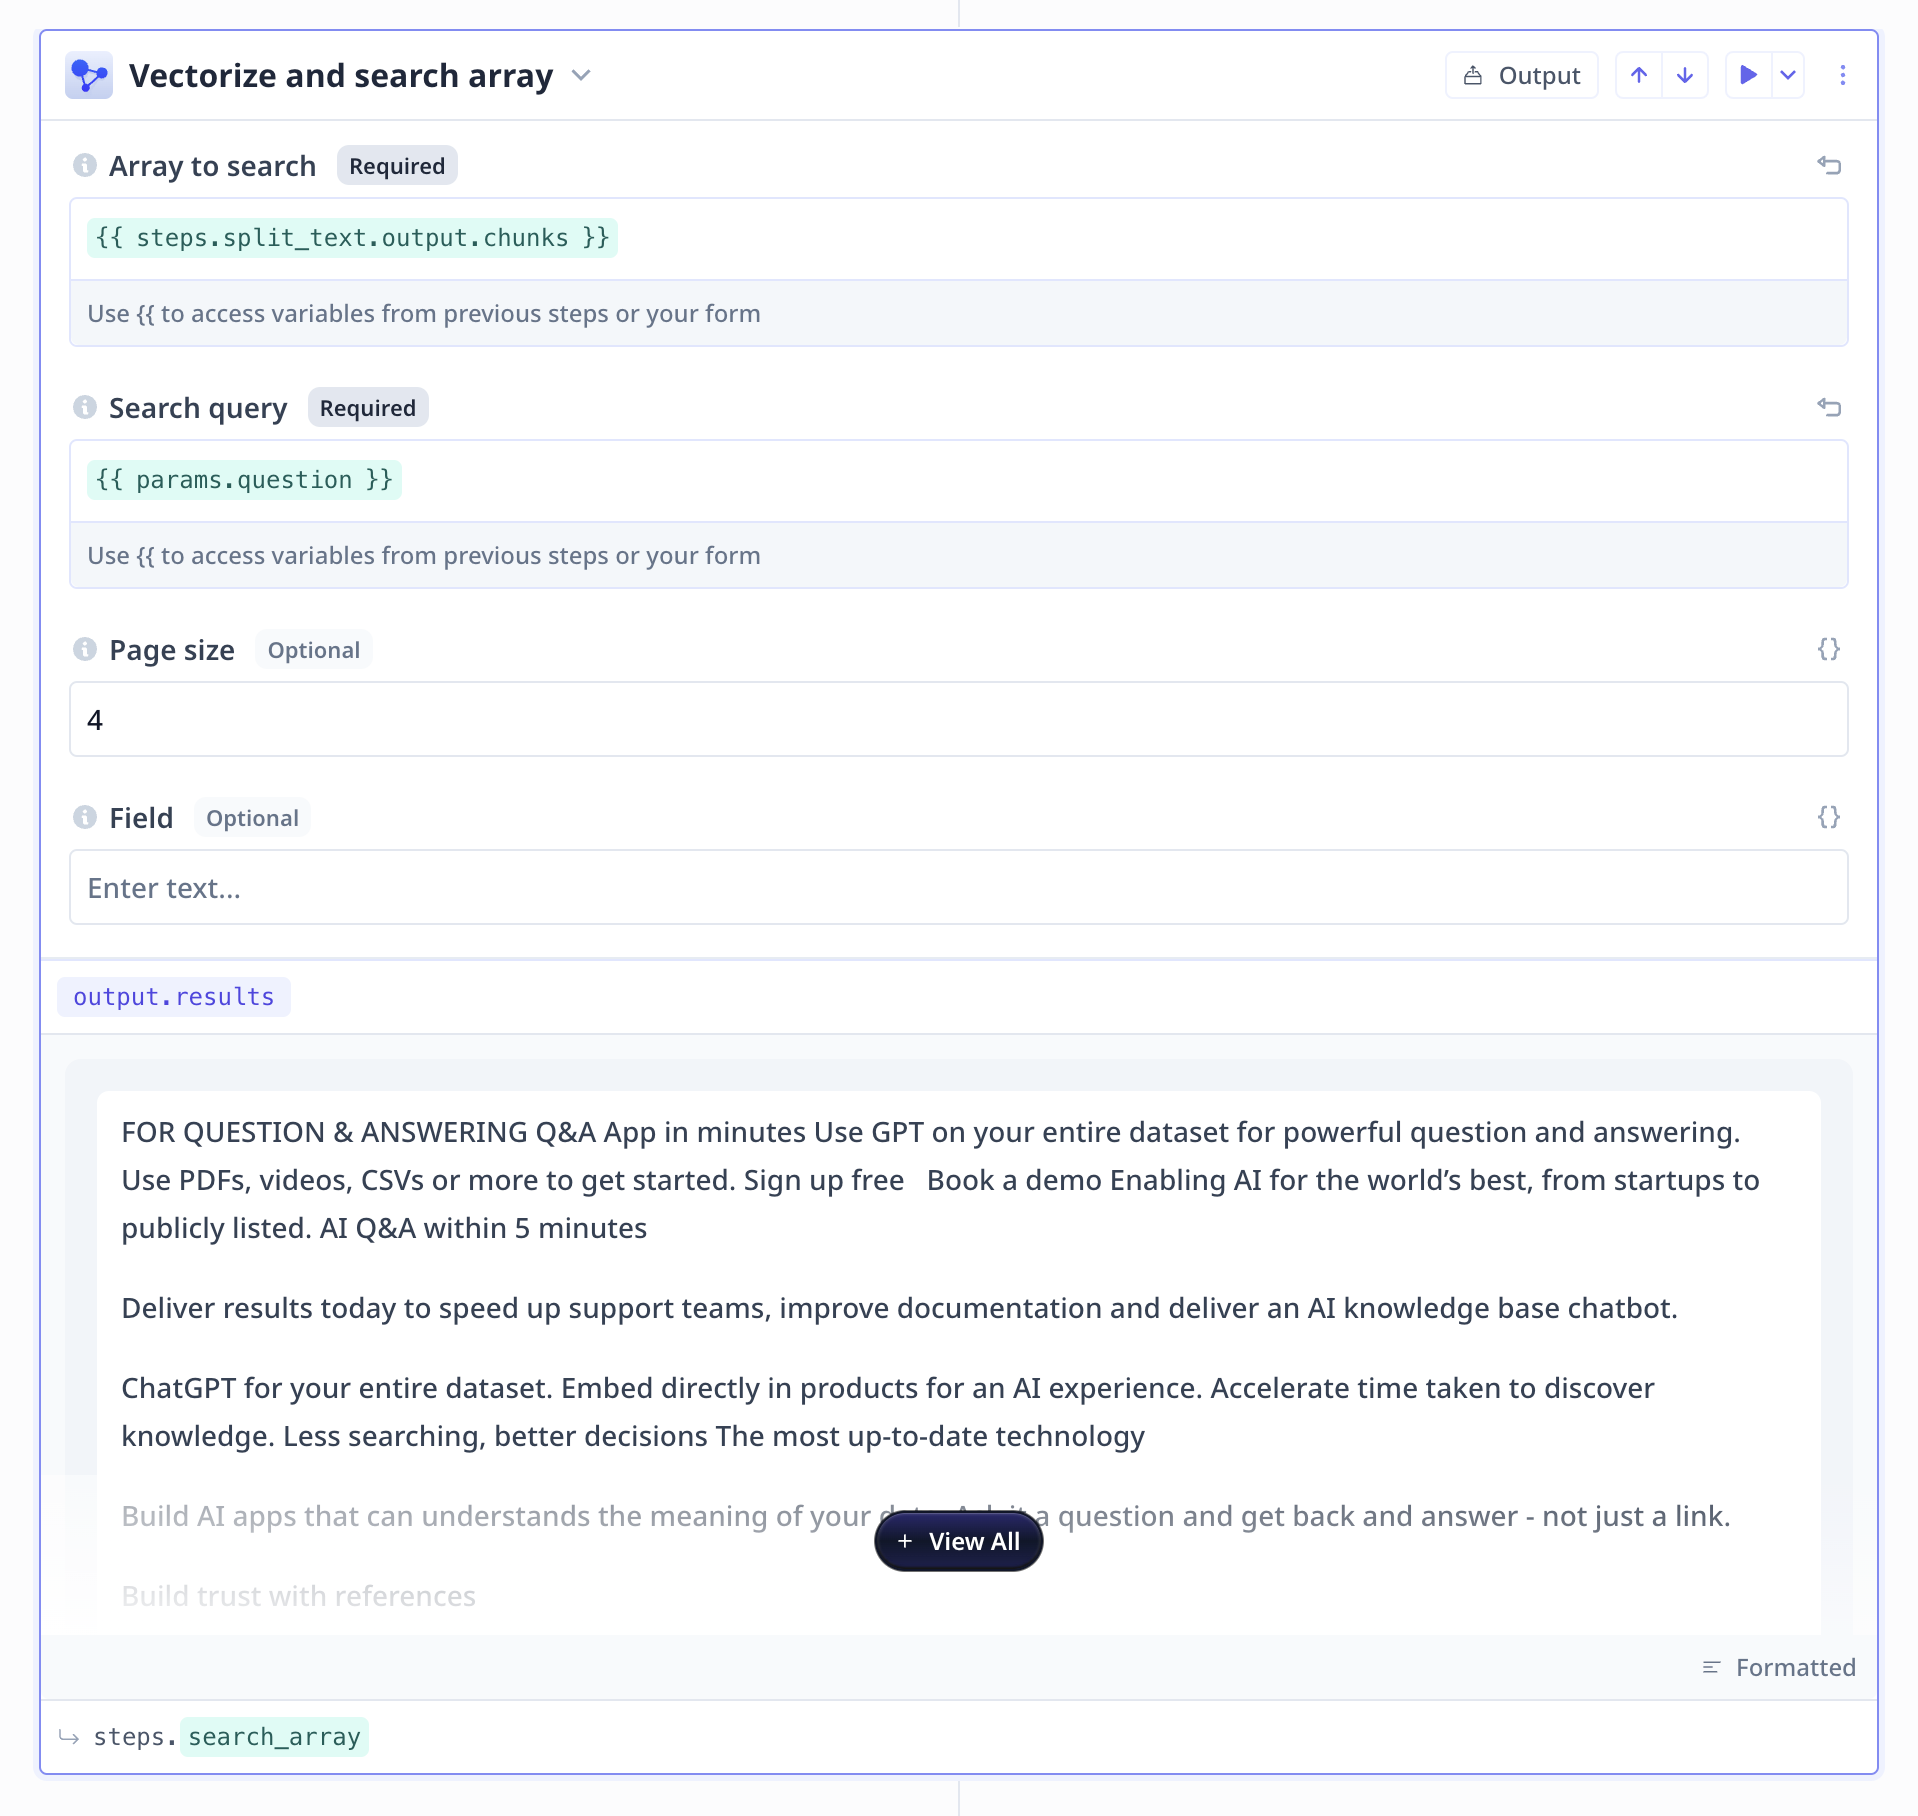Expand the step title dropdown chevron
This screenshot has width=1918, height=1816.
[581, 76]
